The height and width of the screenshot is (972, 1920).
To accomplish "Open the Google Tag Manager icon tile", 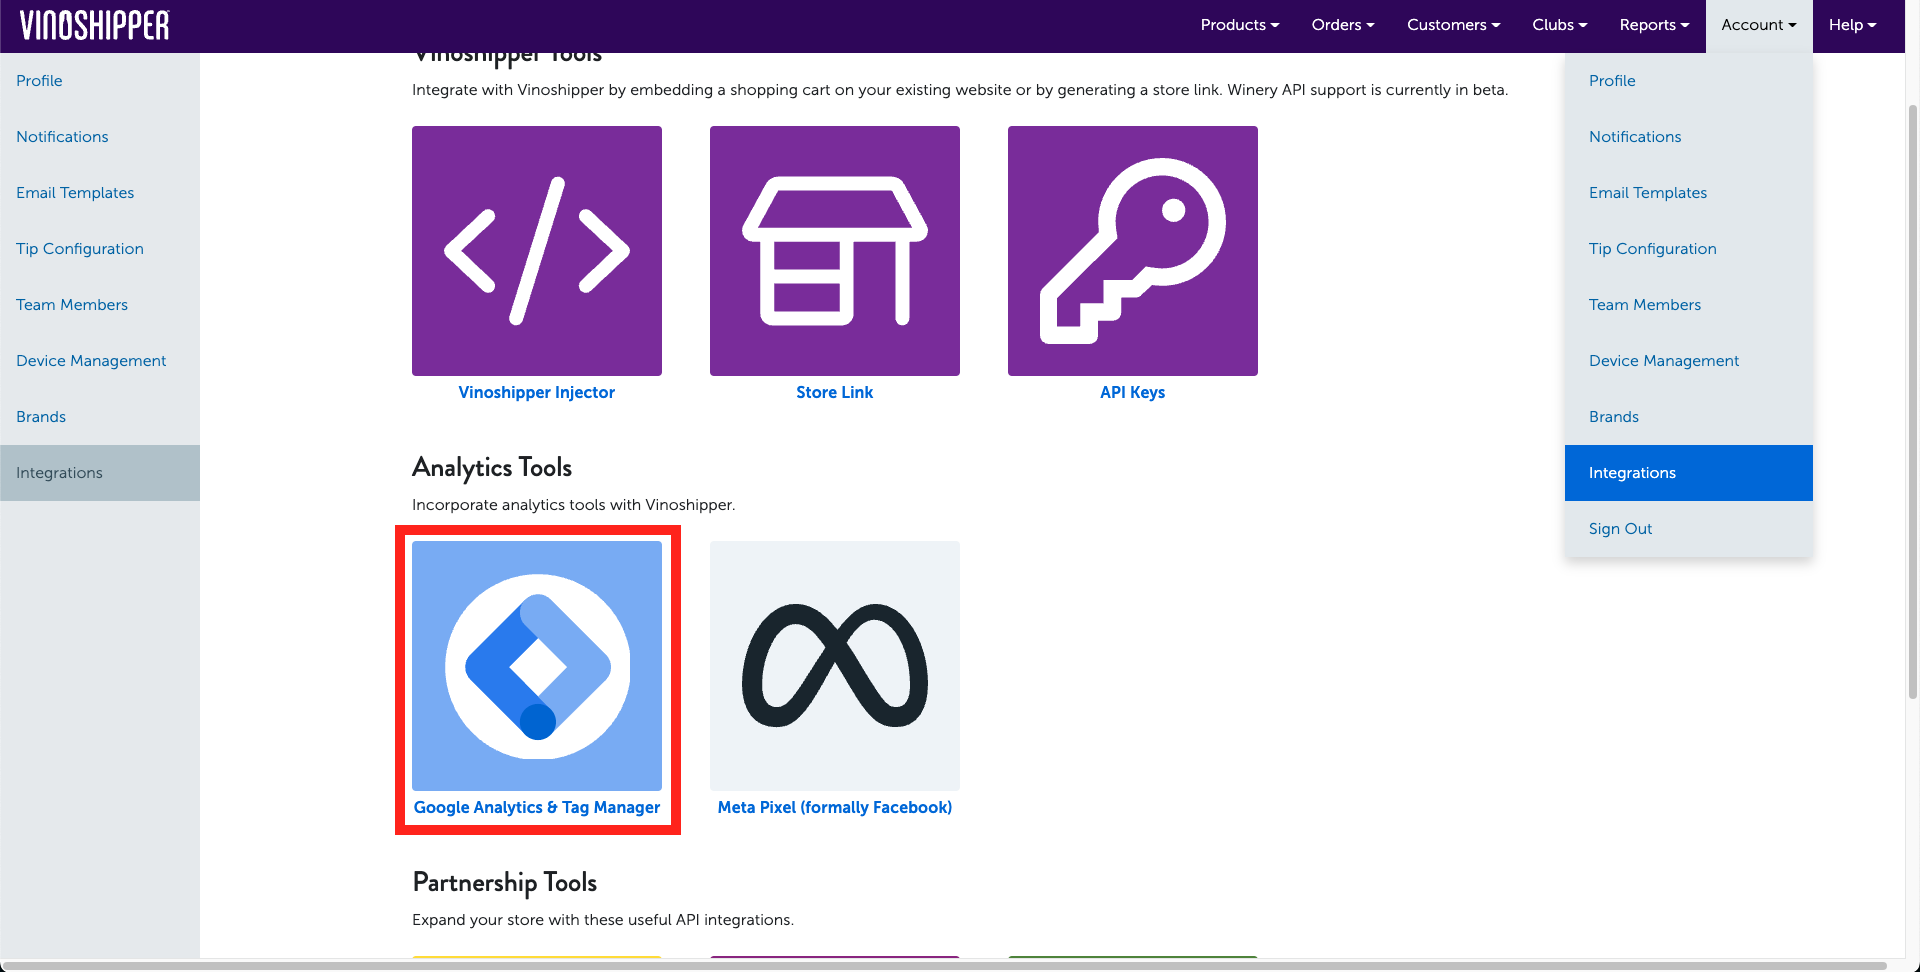I will click(x=537, y=666).
